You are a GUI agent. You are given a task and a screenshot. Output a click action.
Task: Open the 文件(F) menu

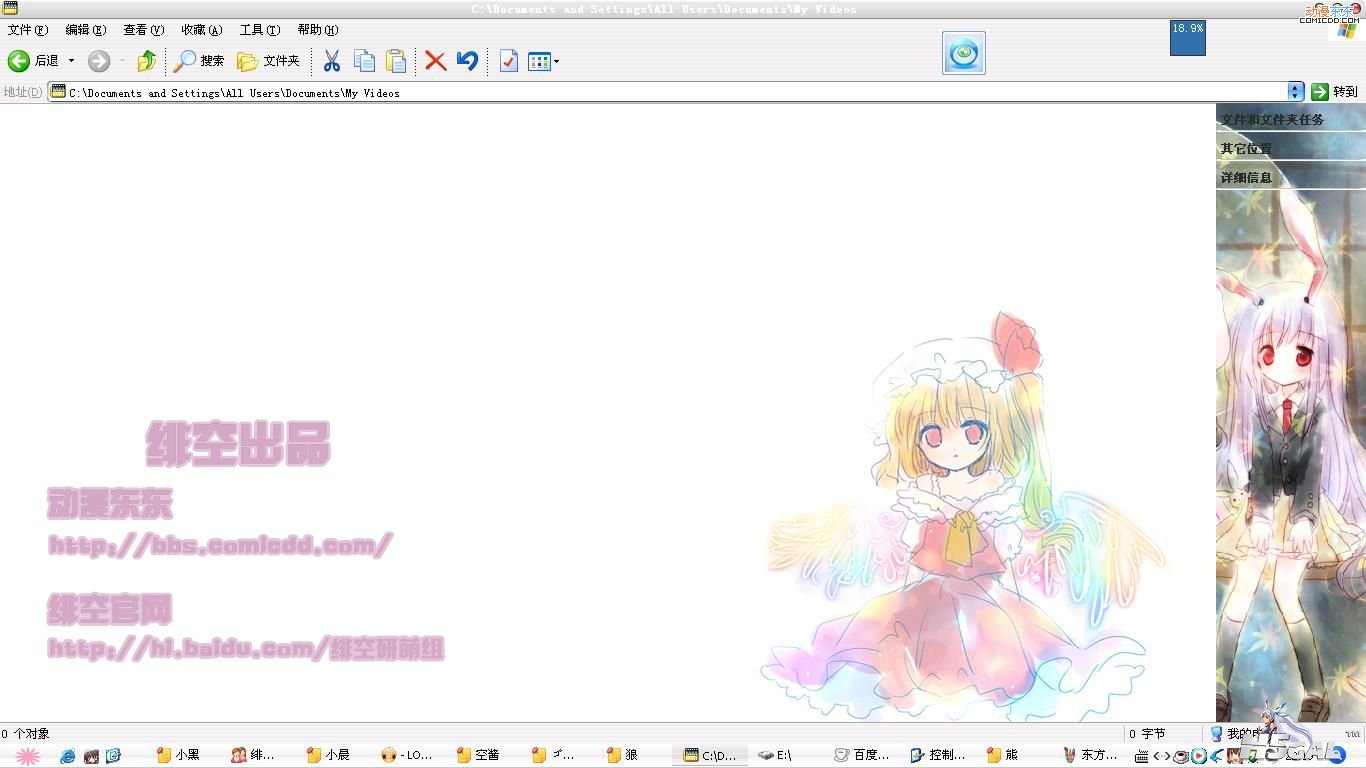[x=28, y=30]
